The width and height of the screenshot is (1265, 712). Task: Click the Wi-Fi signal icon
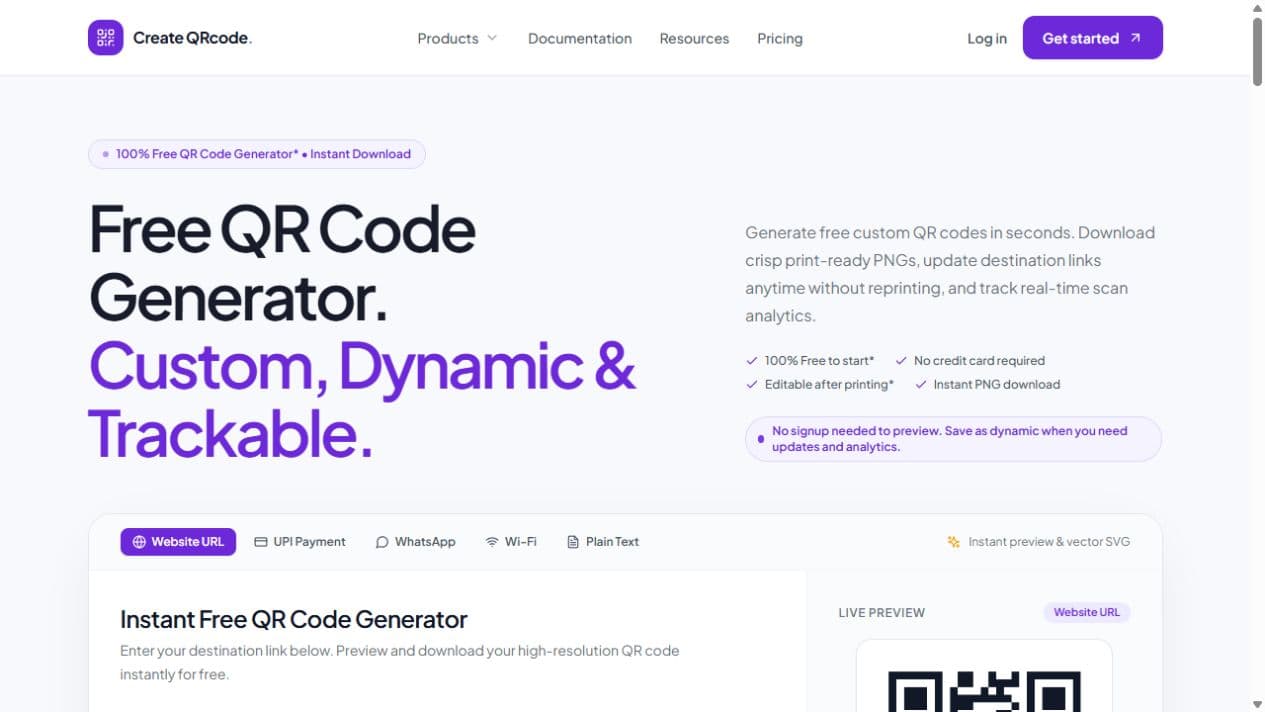point(492,542)
